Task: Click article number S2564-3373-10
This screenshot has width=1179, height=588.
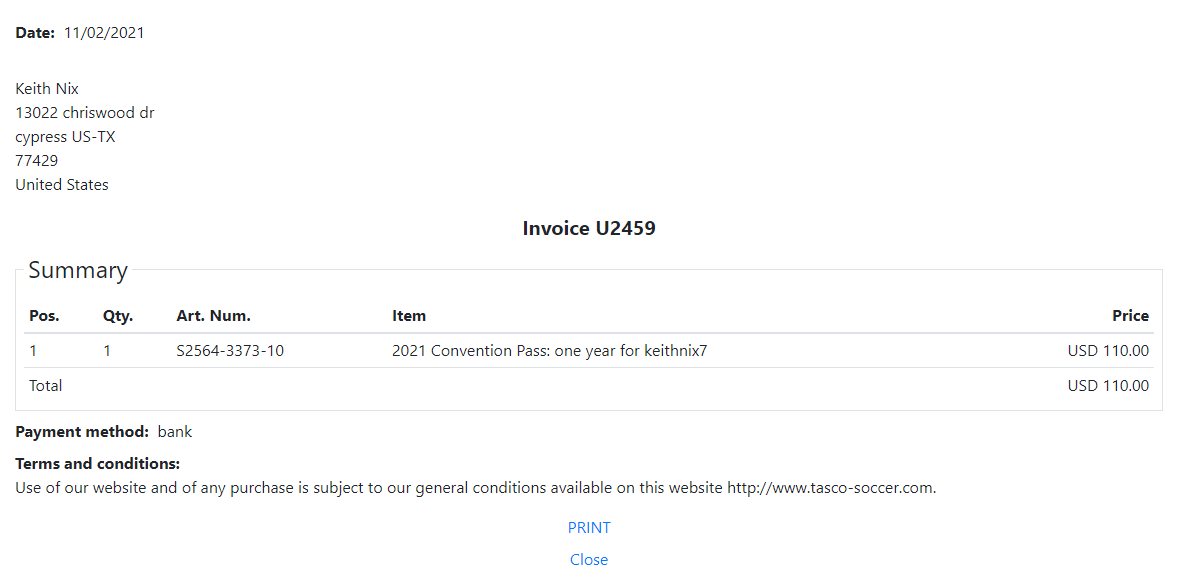Action: point(230,350)
